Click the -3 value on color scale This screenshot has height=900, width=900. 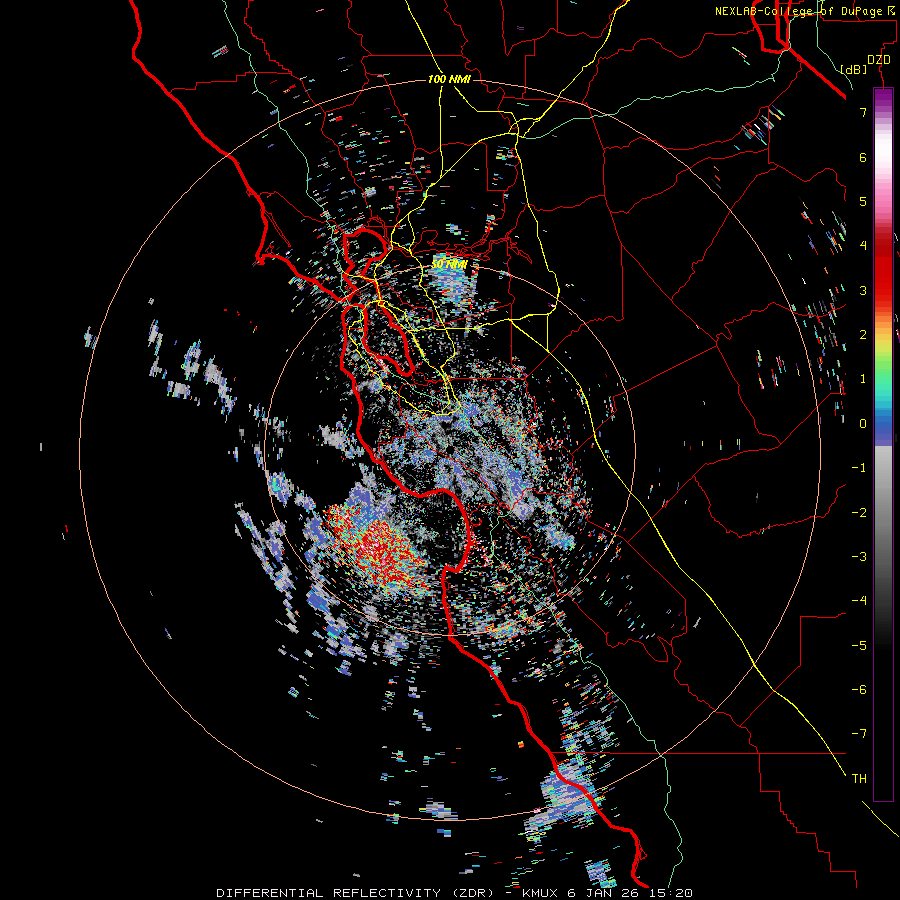point(859,556)
